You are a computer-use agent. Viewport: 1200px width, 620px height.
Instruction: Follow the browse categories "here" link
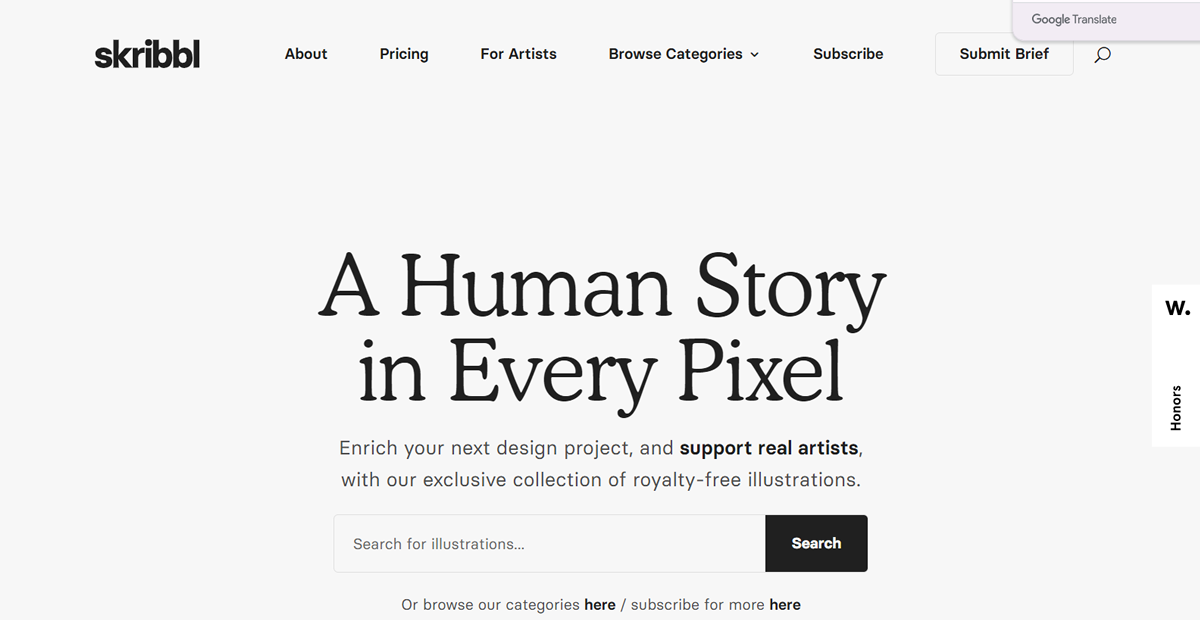pyautogui.click(x=600, y=605)
